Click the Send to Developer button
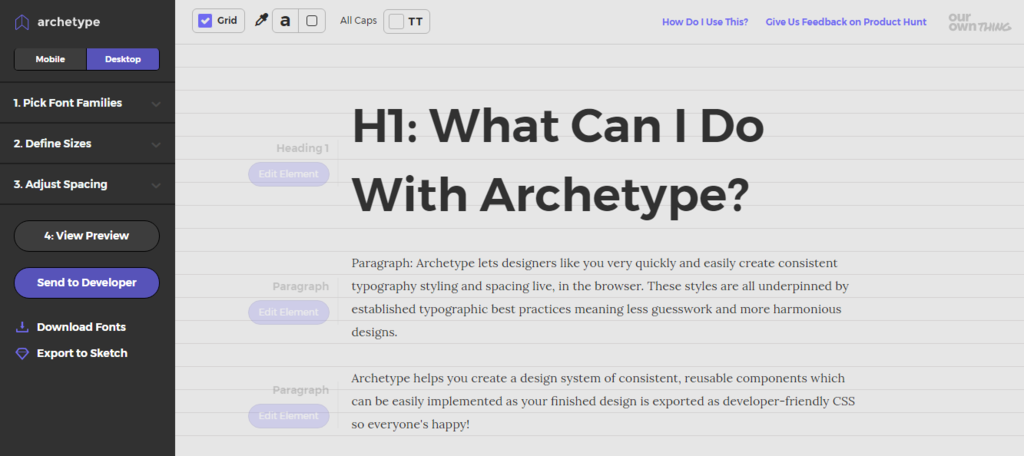Screen dimensions: 1024x456 point(87,283)
